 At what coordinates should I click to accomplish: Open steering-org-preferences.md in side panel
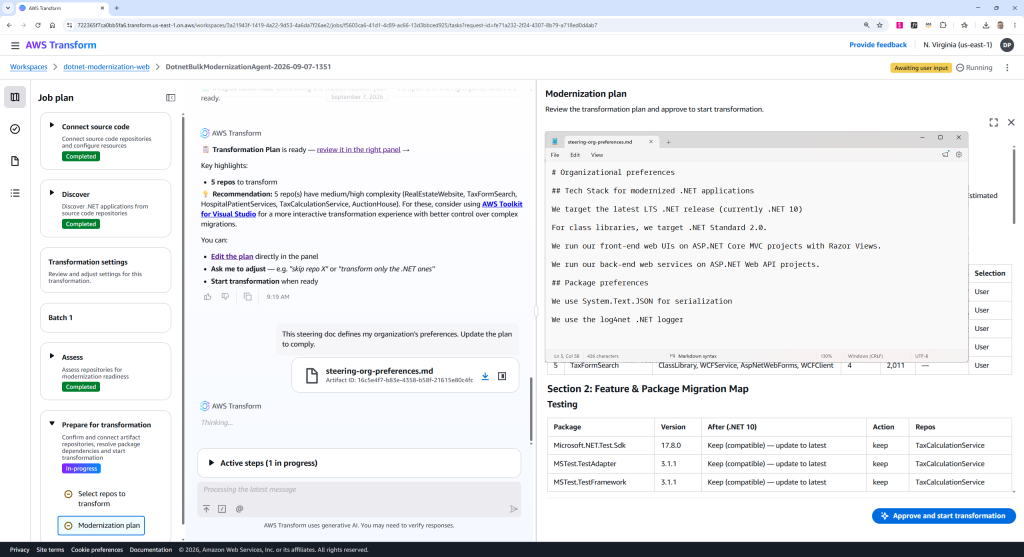pyautogui.click(x=502, y=376)
